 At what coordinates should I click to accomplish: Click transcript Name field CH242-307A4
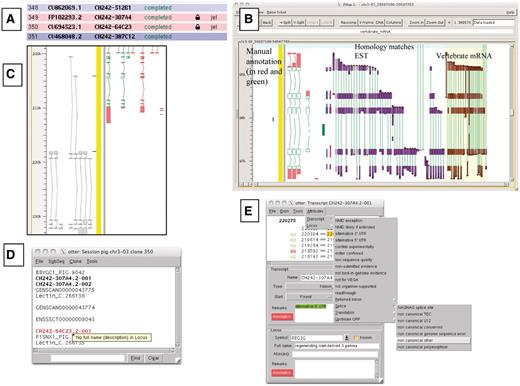[317, 277]
